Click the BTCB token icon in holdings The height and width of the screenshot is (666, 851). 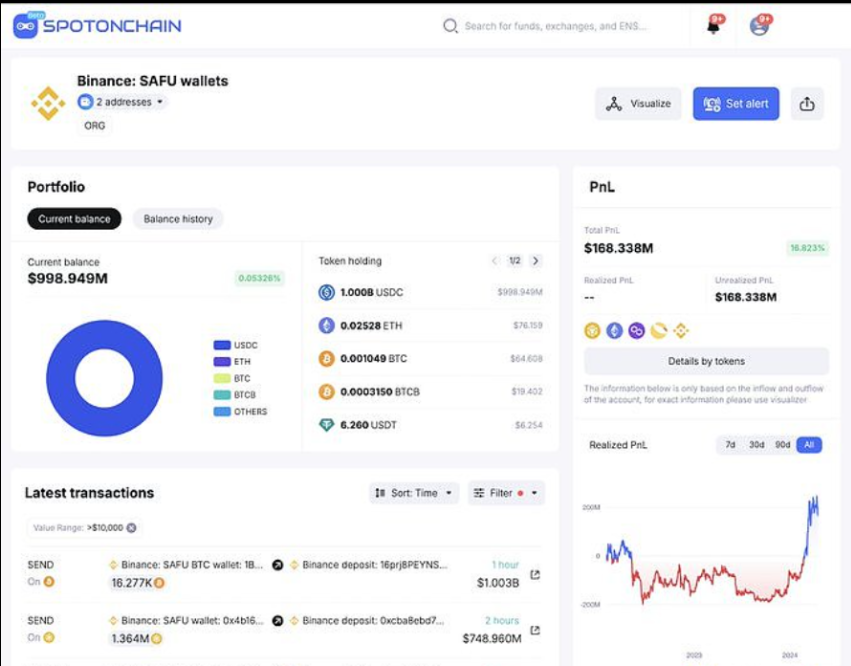[x=326, y=392]
